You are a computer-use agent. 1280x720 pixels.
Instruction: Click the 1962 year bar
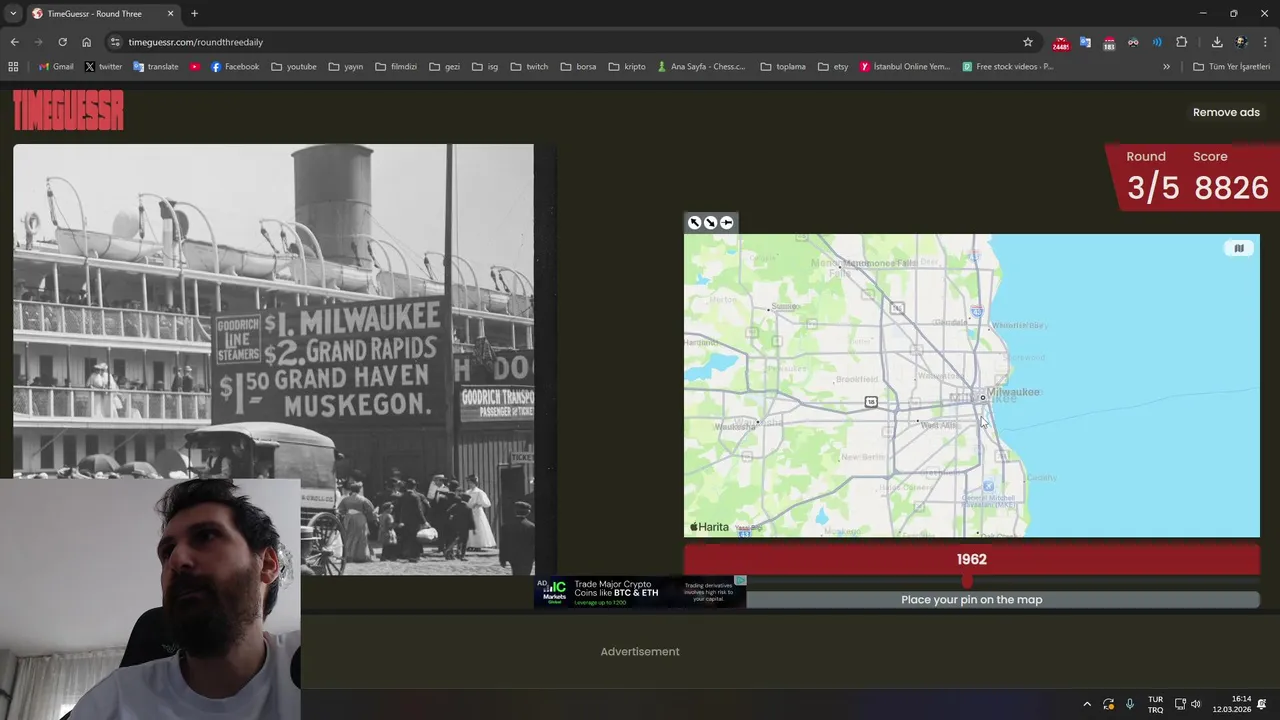(x=971, y=560)
